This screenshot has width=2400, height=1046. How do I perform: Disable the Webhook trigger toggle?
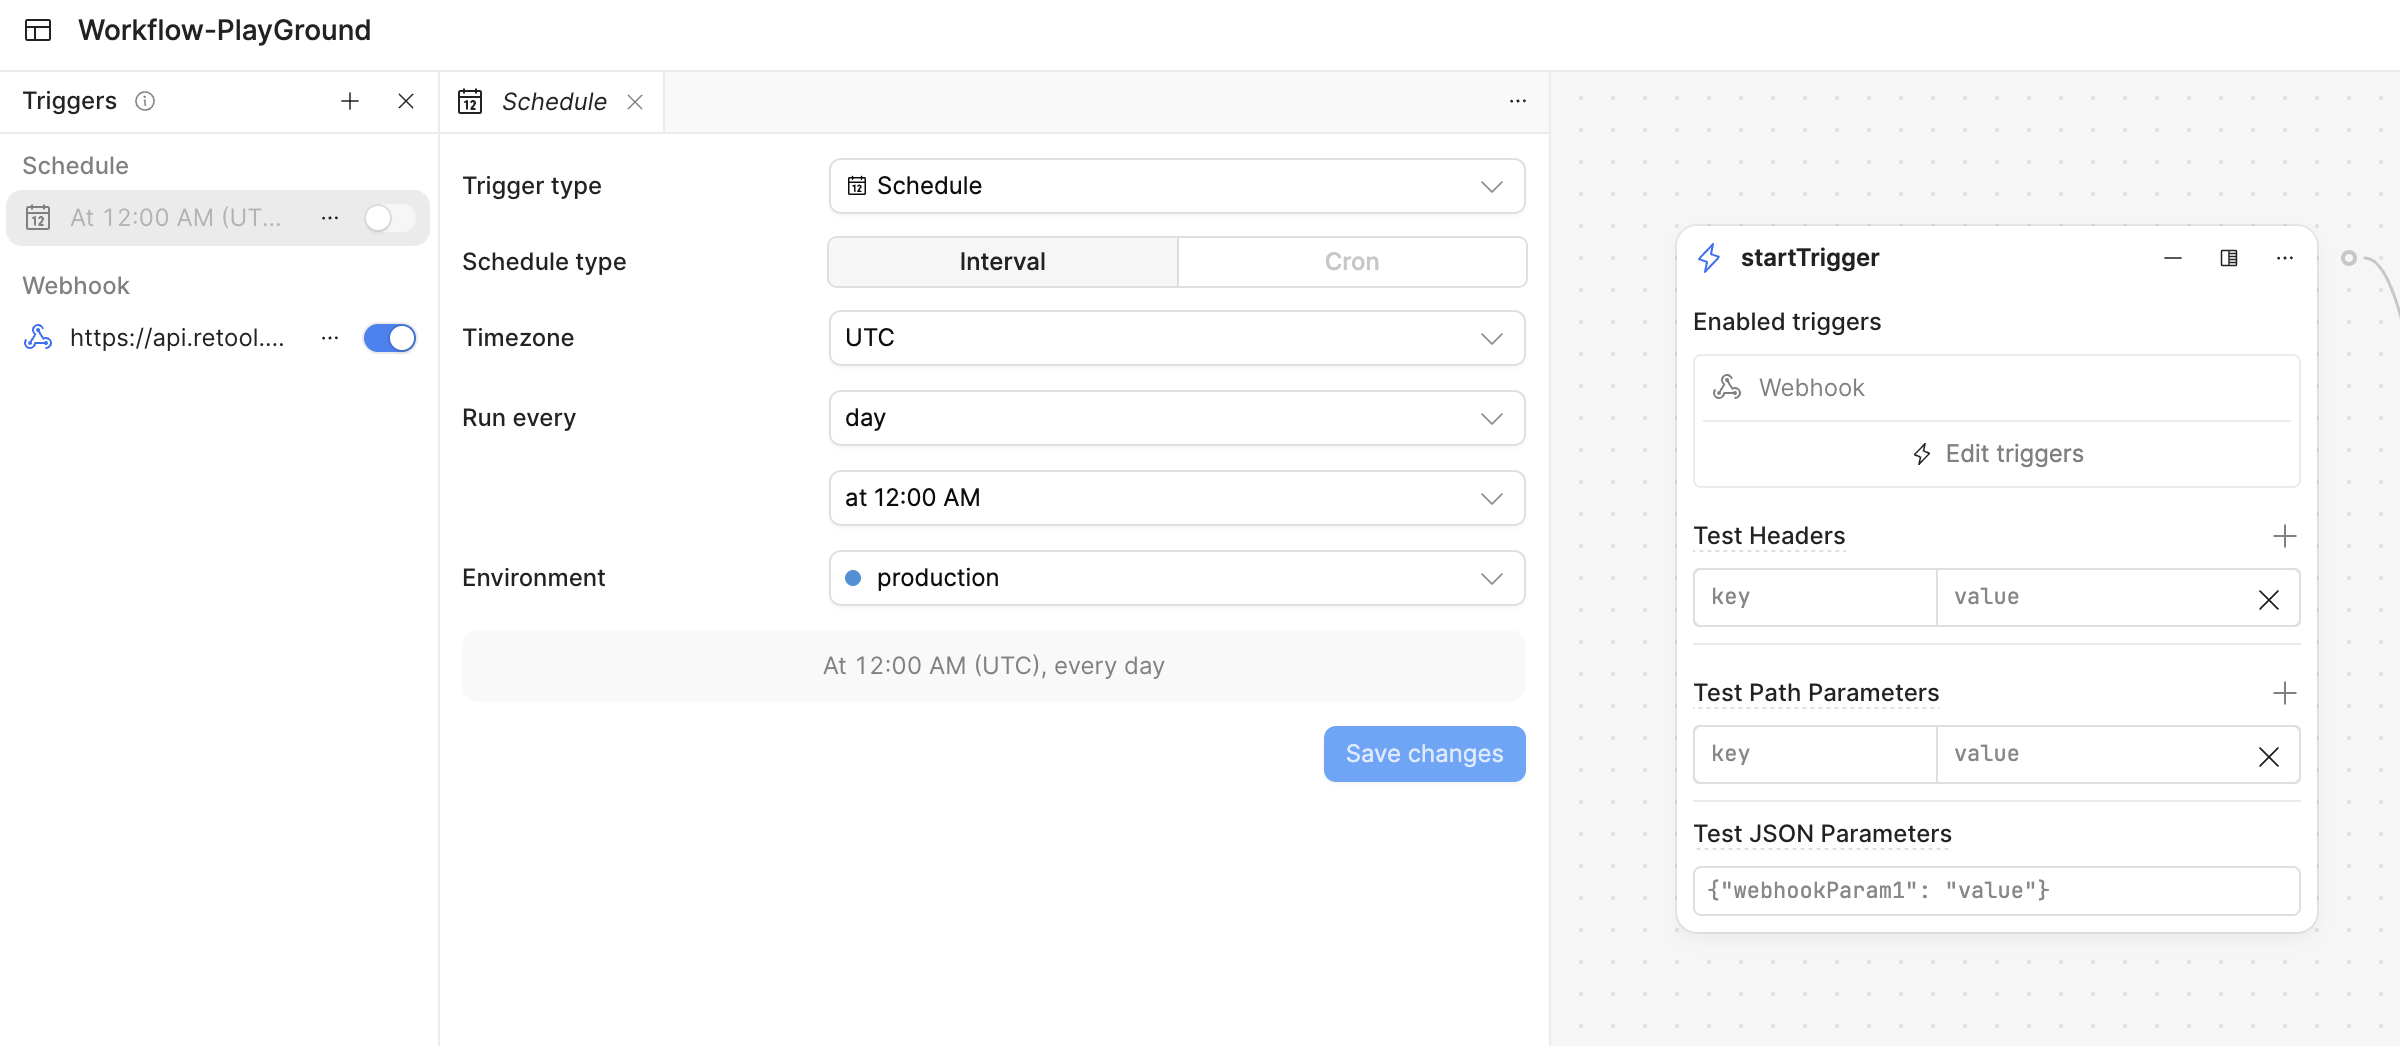pyautogui.click(x=389, y=338)
